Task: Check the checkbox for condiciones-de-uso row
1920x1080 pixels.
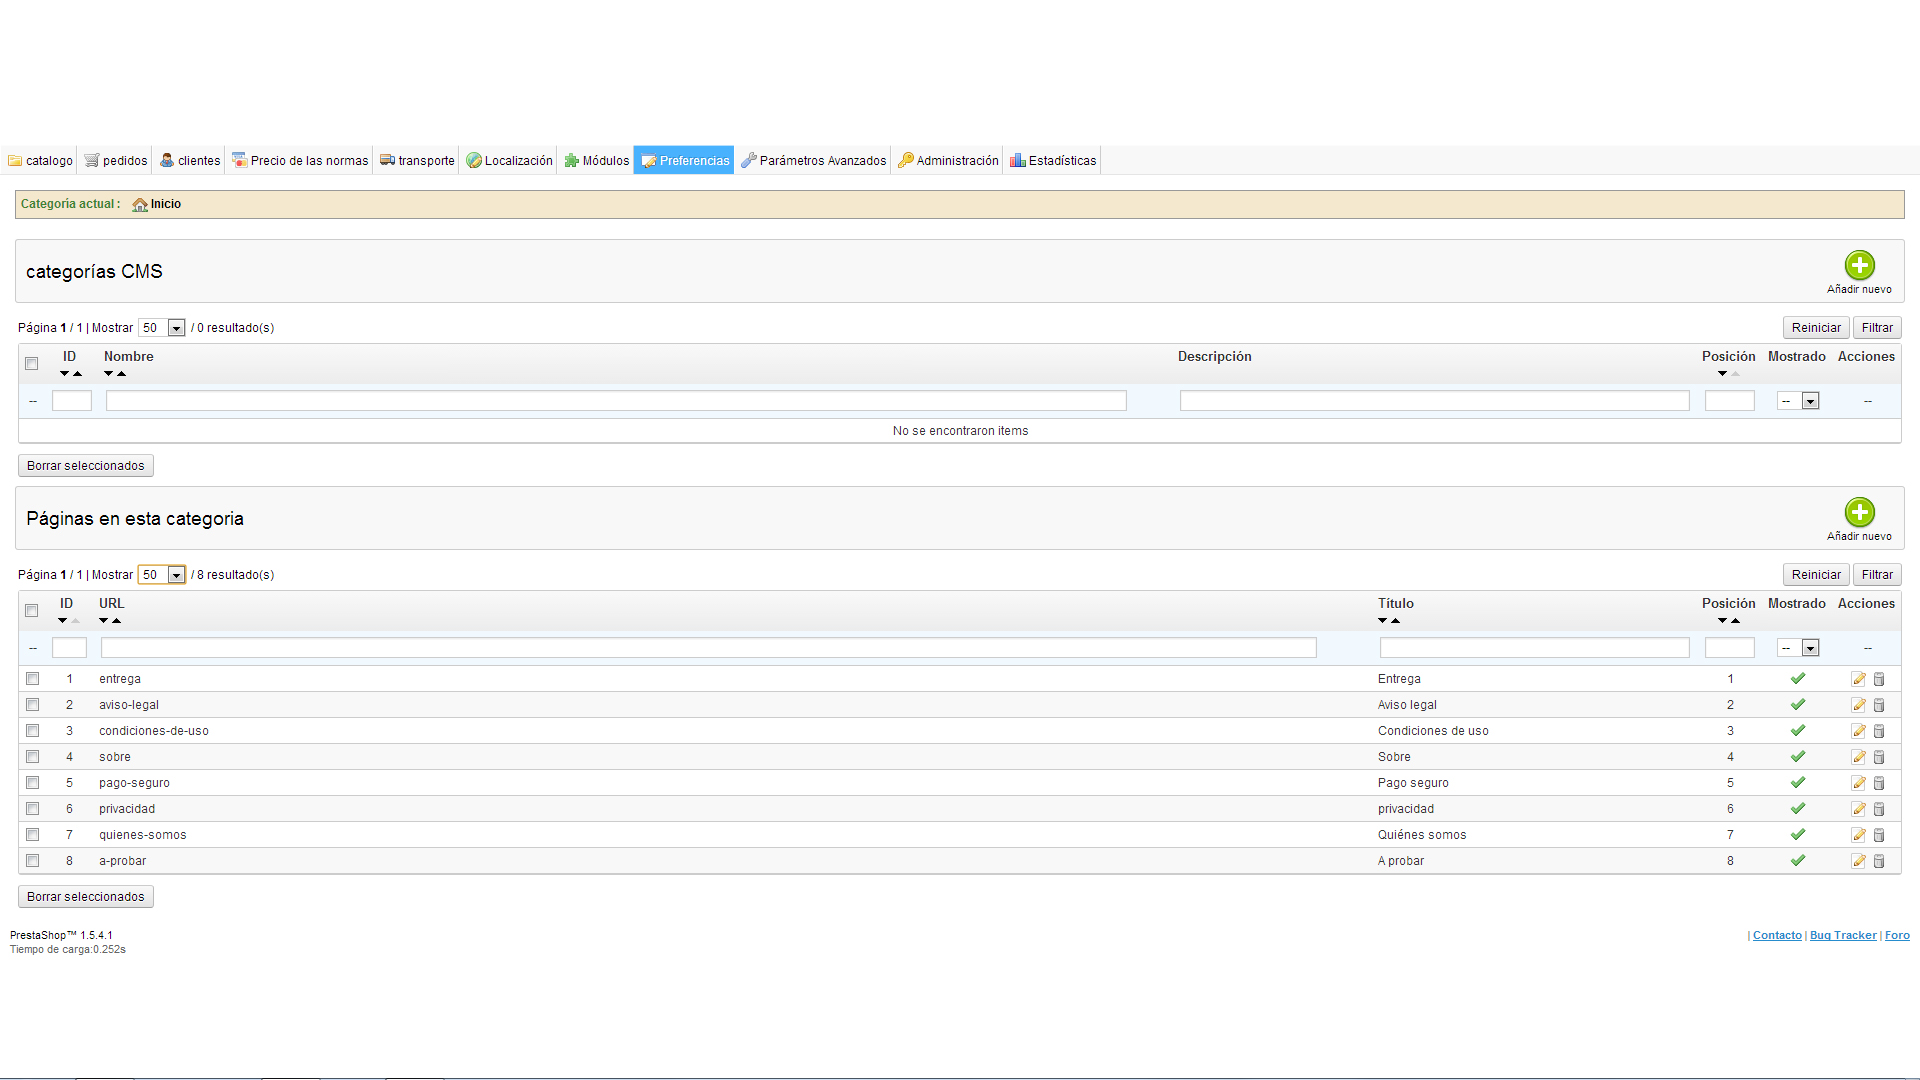Action: click(x=32, y=731)
